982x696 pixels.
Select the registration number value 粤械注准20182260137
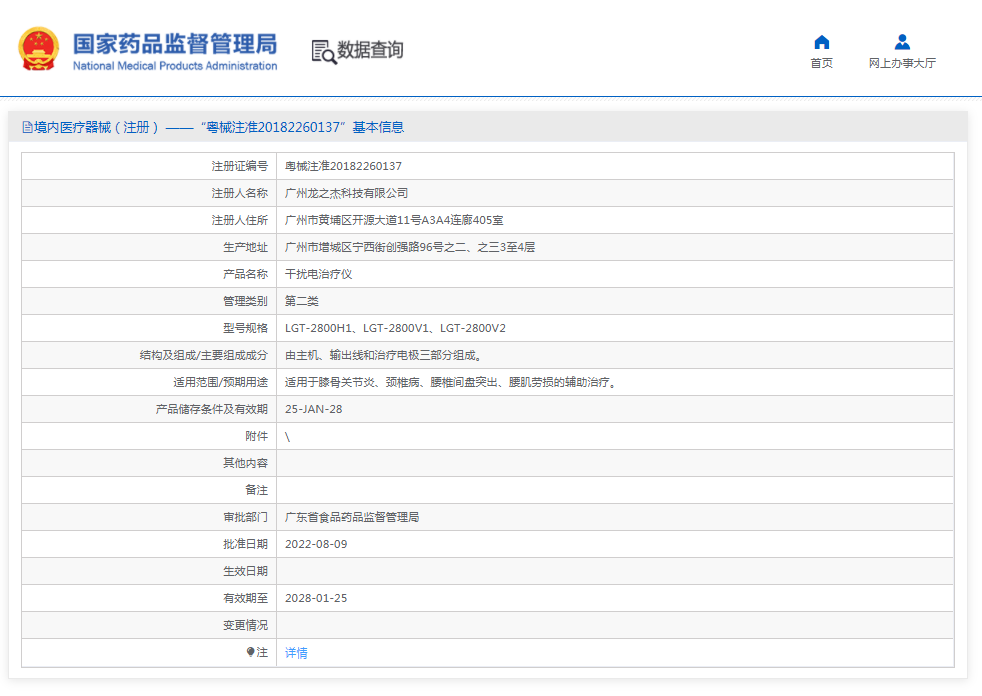343,166
